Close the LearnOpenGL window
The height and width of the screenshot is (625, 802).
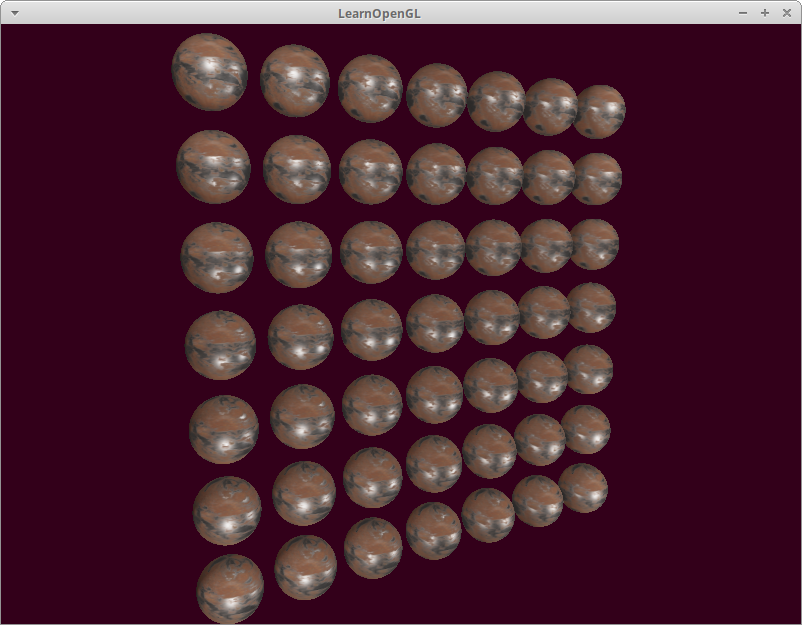[x=787, y=12]
